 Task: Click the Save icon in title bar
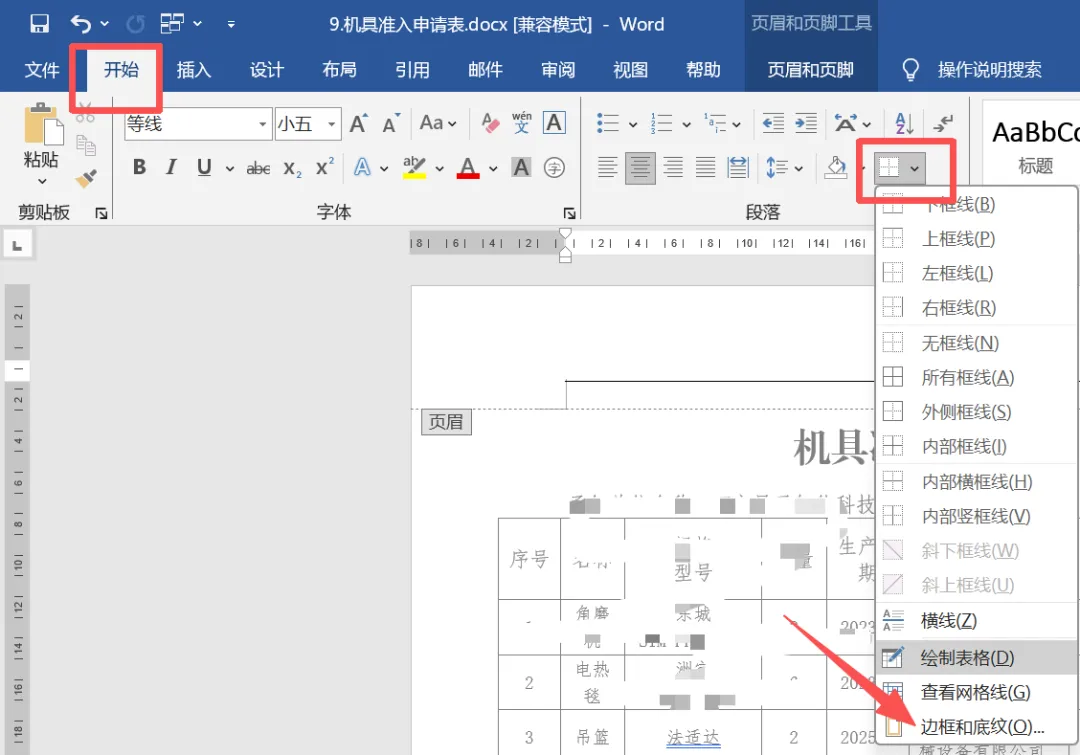point(39,24)
